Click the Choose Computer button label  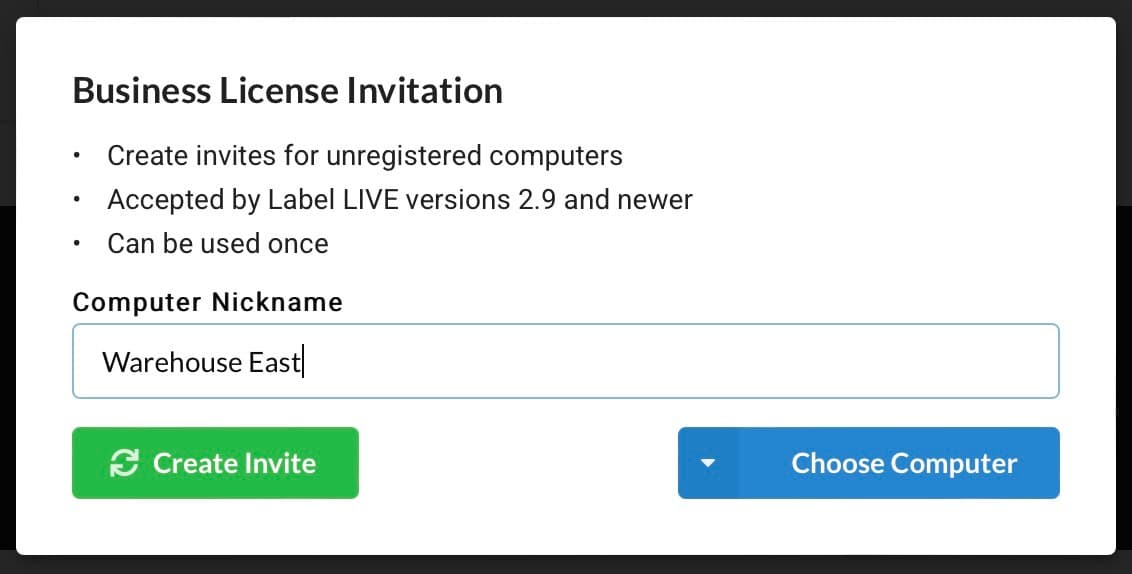point(904,463)
